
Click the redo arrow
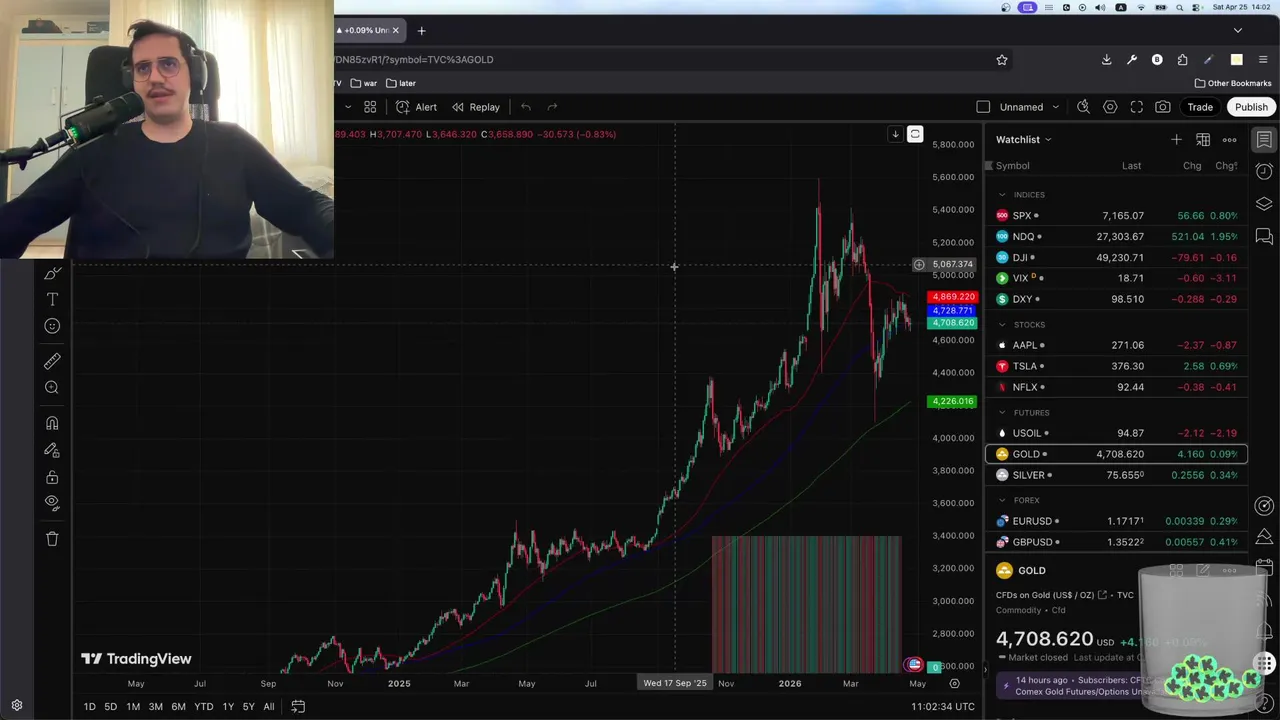tap(552, 107)
